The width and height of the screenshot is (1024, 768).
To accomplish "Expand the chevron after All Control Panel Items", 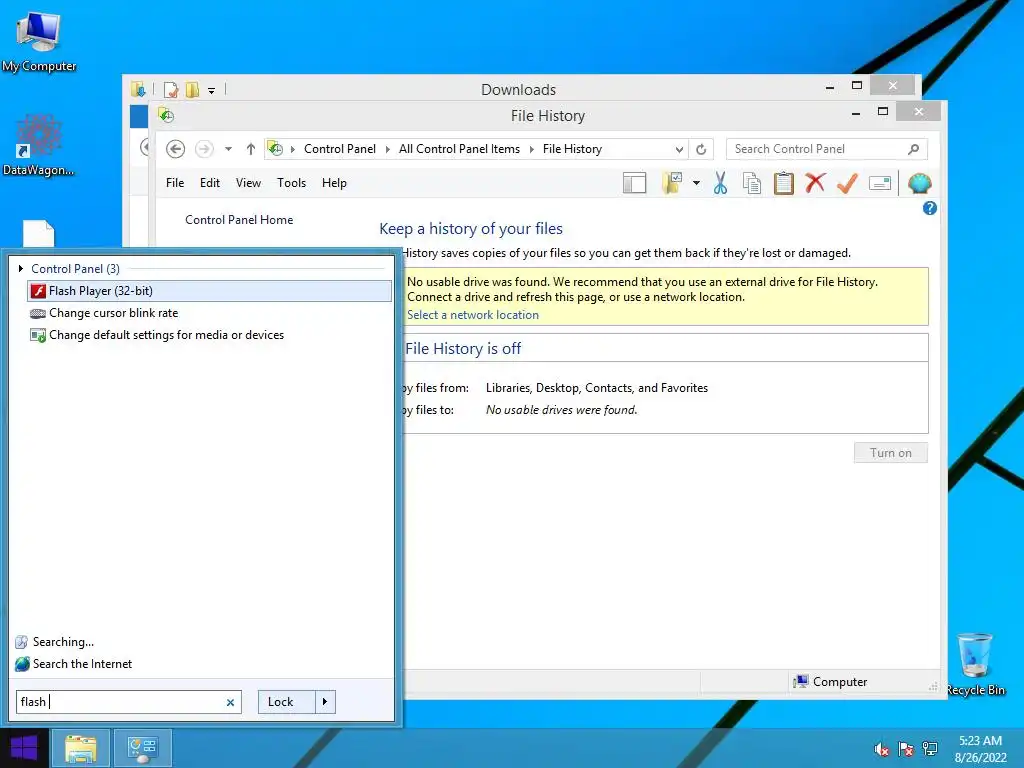I will pos(532,150).
